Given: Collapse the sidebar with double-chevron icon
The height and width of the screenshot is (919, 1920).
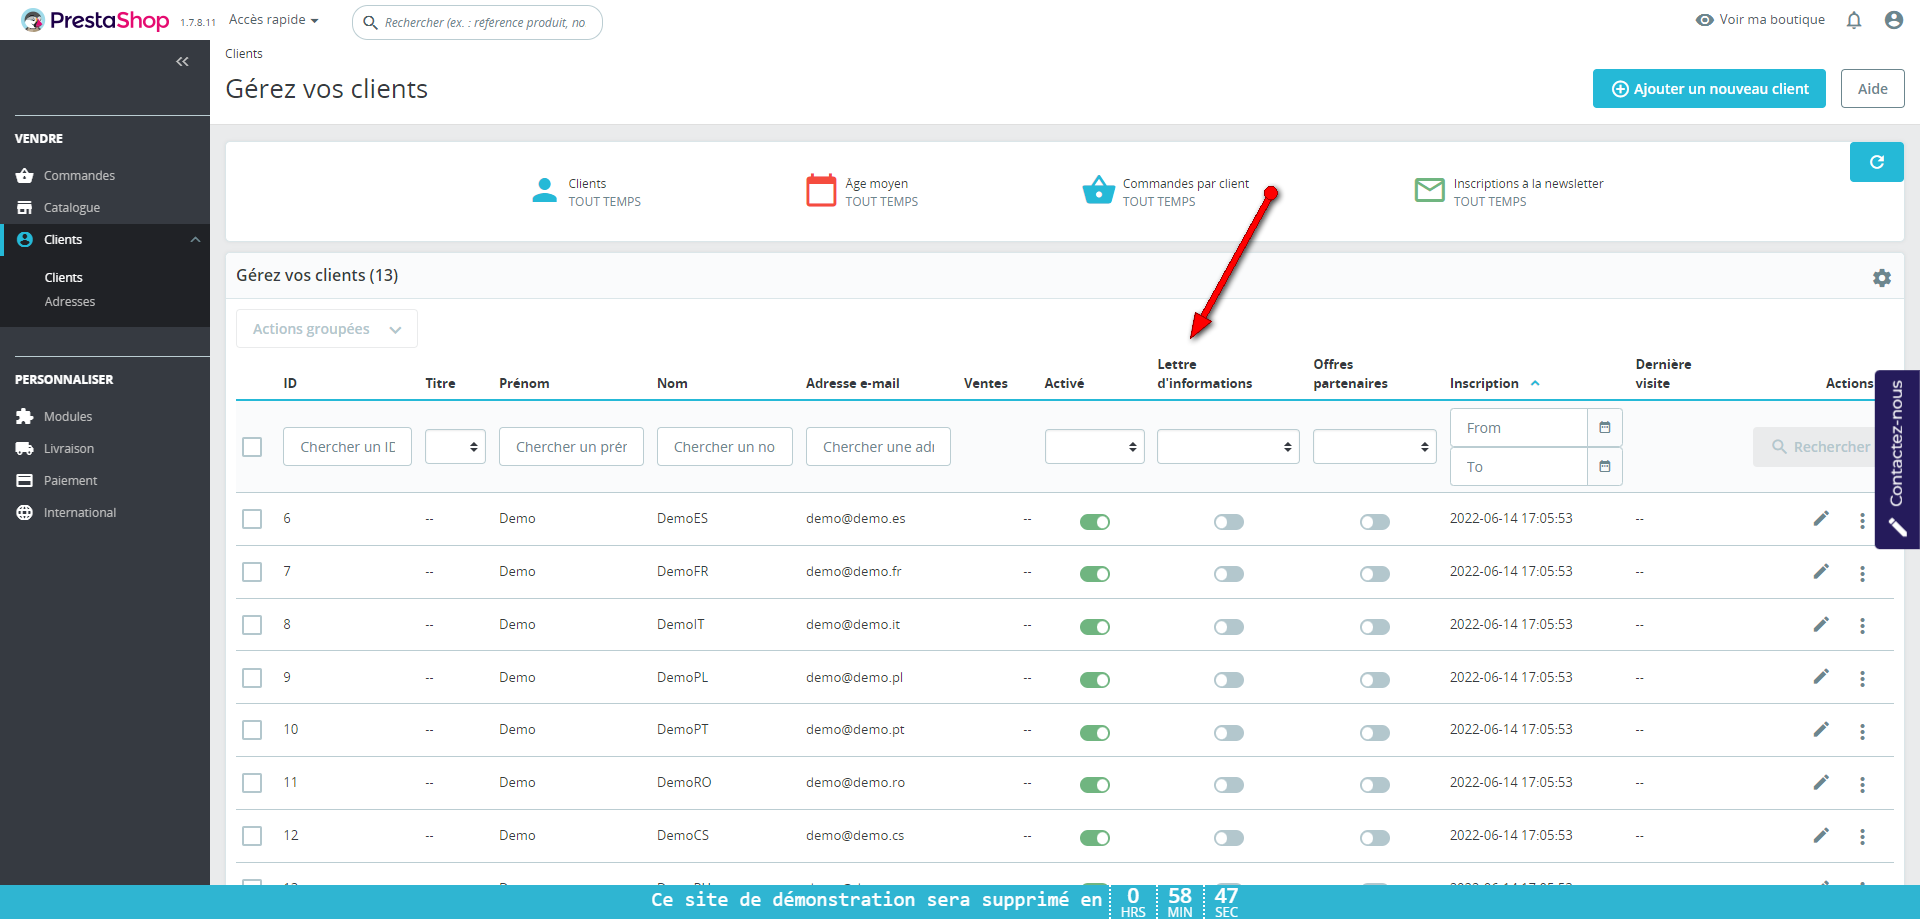Looking at the screenshot, I should tap(182, 62).
